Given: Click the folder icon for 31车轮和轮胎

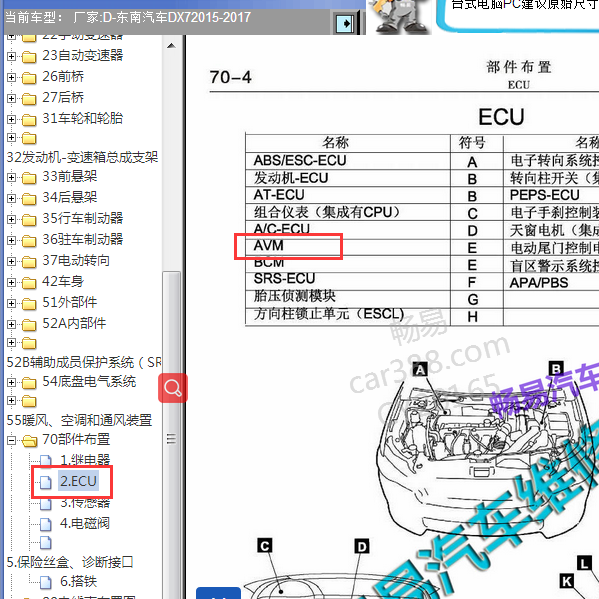Looking at the screenshot, I should [29, 120].
